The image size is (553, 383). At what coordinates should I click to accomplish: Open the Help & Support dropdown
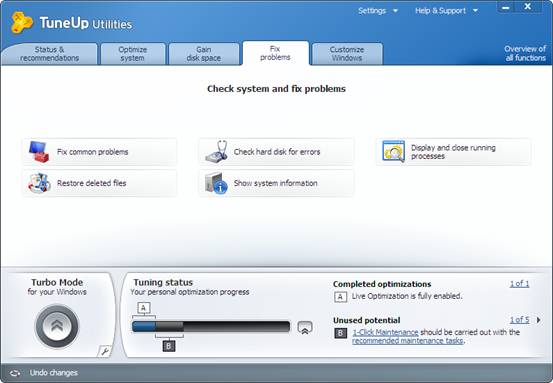tap(446, 11)
